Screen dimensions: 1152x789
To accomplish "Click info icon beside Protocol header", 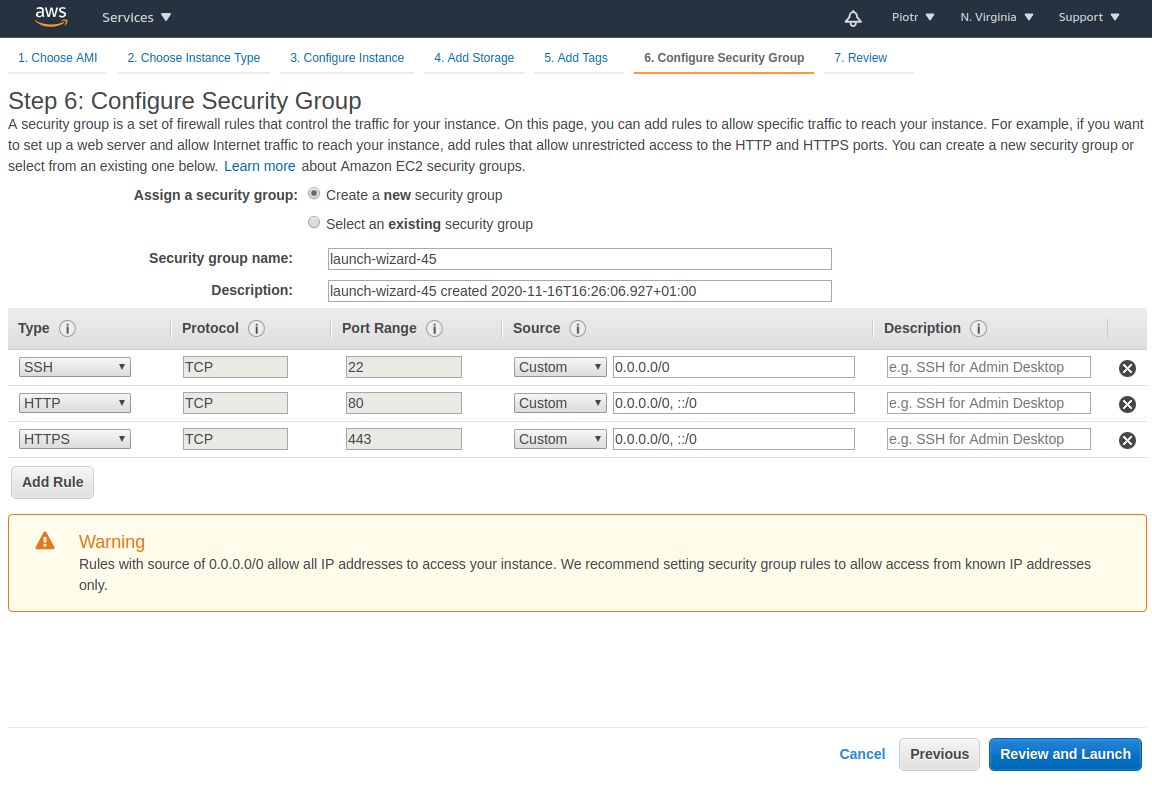I will tap(256, 328).
